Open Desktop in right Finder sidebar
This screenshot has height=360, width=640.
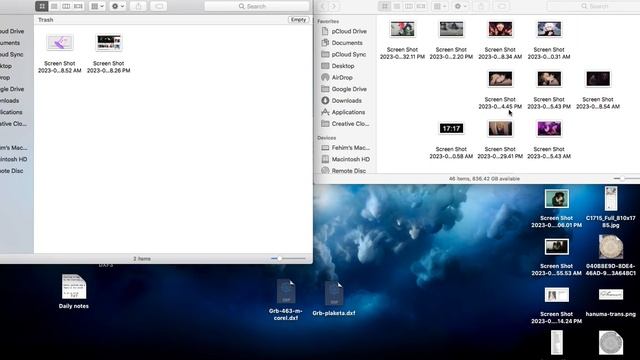pos(338,66)
